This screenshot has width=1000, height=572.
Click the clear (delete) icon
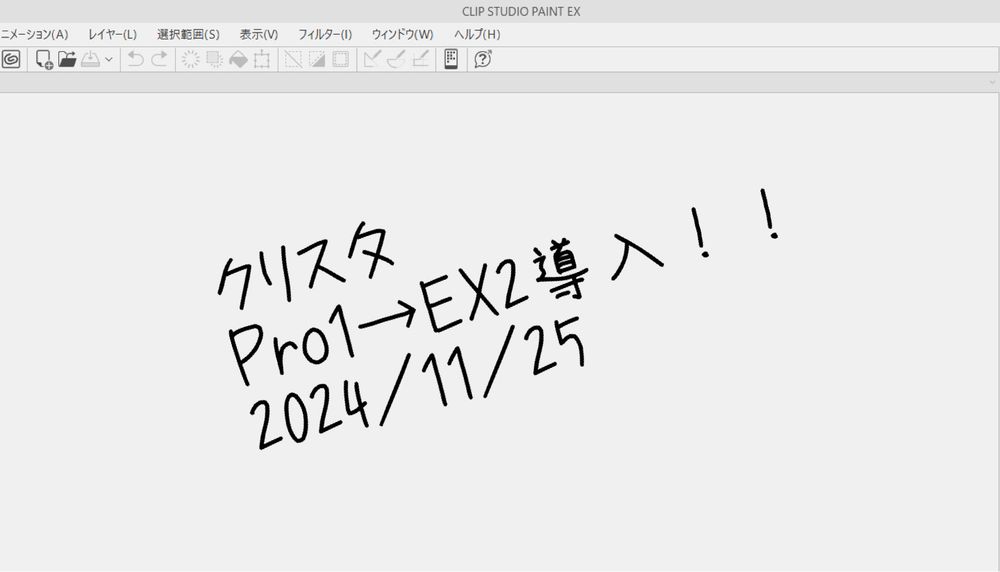[190, 59]
